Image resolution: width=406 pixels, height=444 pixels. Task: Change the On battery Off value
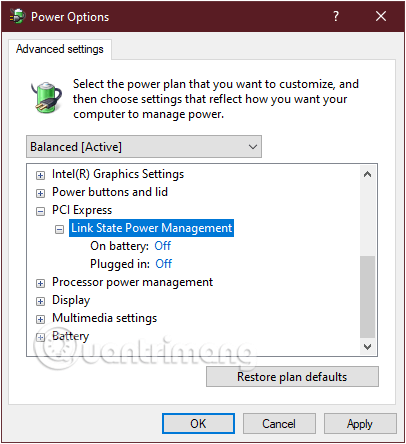(163, 246)
